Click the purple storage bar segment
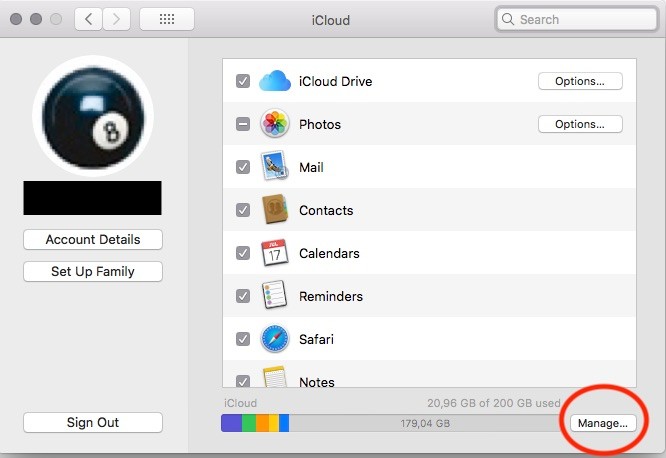 point(231,423)
